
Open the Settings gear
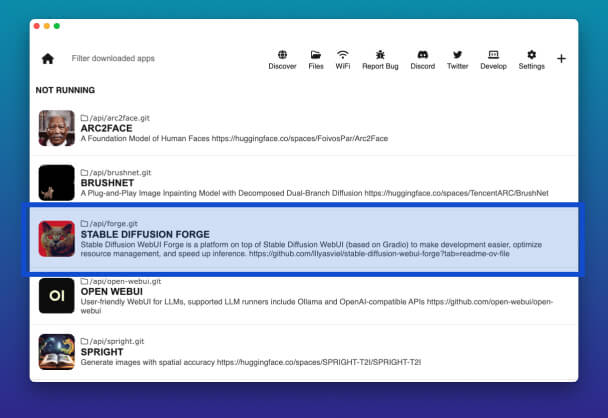pos(531,55)
